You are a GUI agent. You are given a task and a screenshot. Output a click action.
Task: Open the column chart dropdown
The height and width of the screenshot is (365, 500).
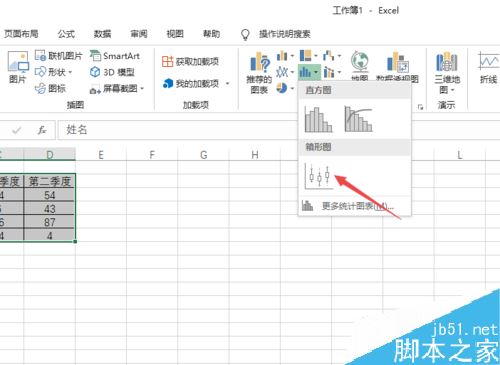(285, 56)
